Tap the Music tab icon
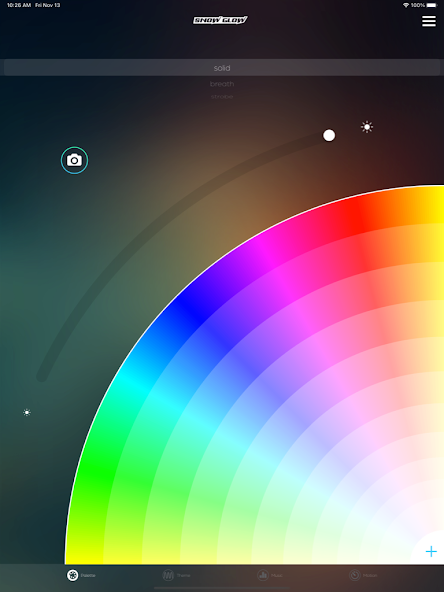This screenshot has width=444, height=592. (263, 575)
